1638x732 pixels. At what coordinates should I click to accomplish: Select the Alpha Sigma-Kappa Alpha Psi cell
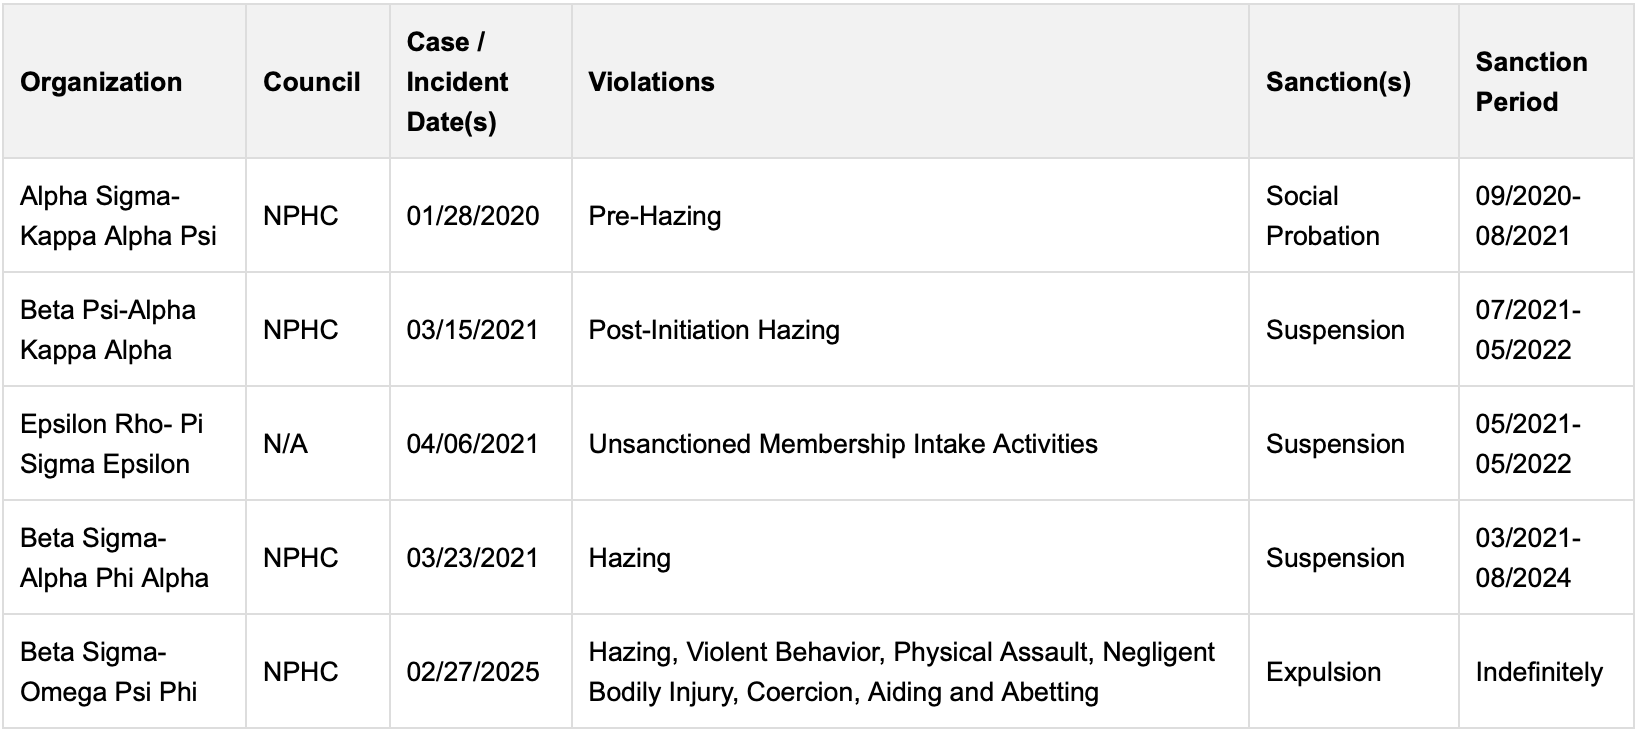click(118, 216)
